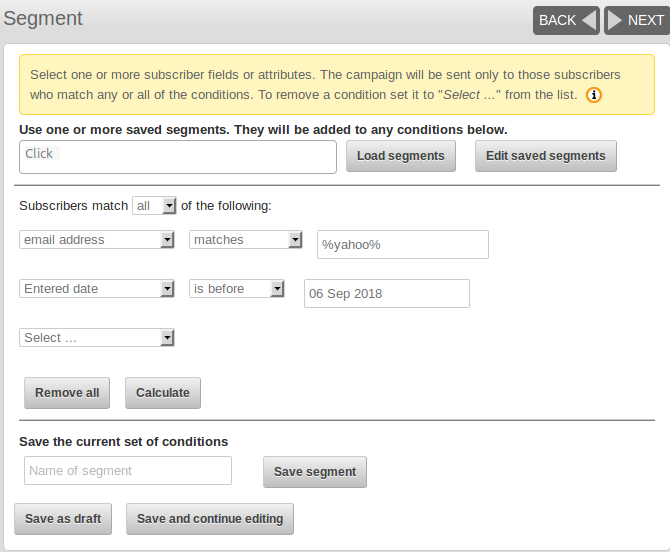Click the saved segments 'Click' input box

(x=178, y=157)
